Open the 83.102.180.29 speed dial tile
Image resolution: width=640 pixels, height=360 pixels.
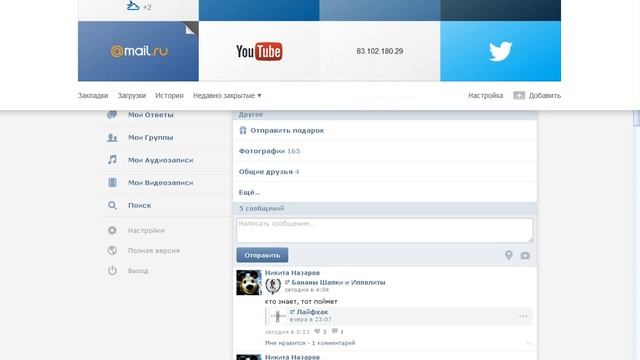(x=380, y=51)
